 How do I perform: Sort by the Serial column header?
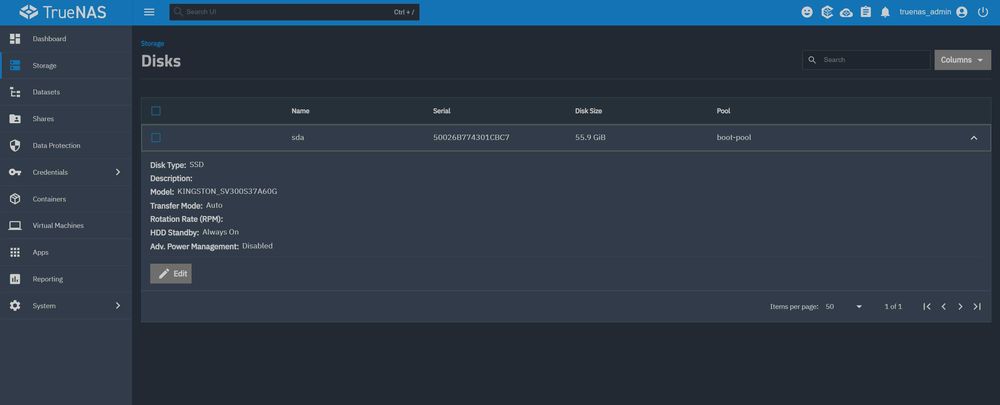click(x=441, y=111)
